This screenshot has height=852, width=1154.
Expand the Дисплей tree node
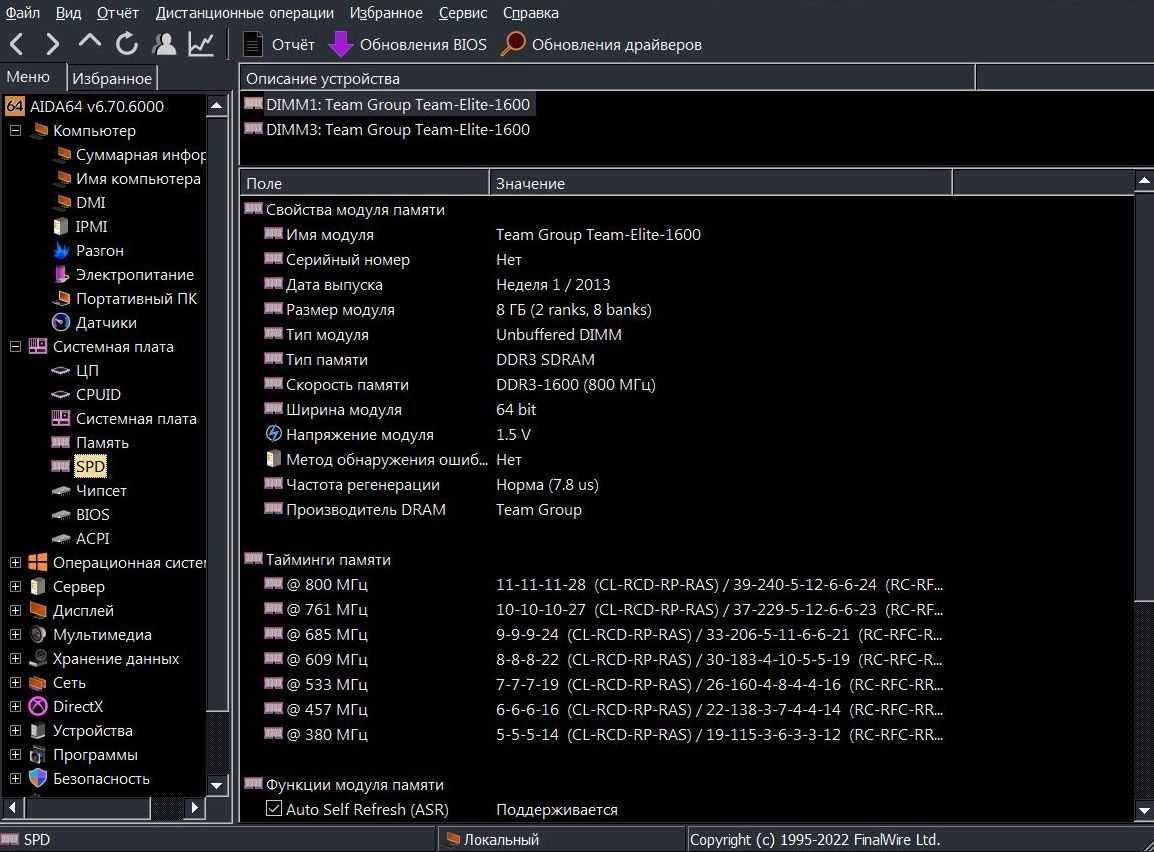click(15, 610)
